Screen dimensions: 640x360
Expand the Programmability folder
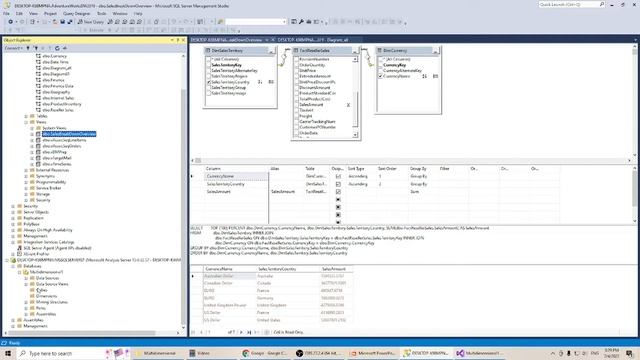coord(26,182)
